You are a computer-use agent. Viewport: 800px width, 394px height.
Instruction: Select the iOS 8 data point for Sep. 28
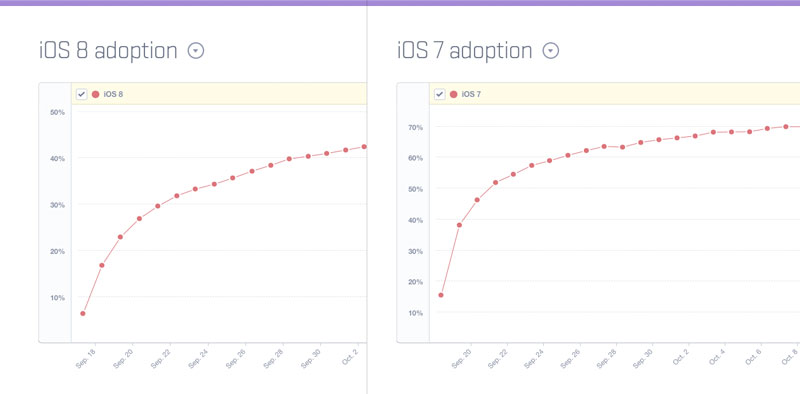pyautogui.click(x=289, y=159)
